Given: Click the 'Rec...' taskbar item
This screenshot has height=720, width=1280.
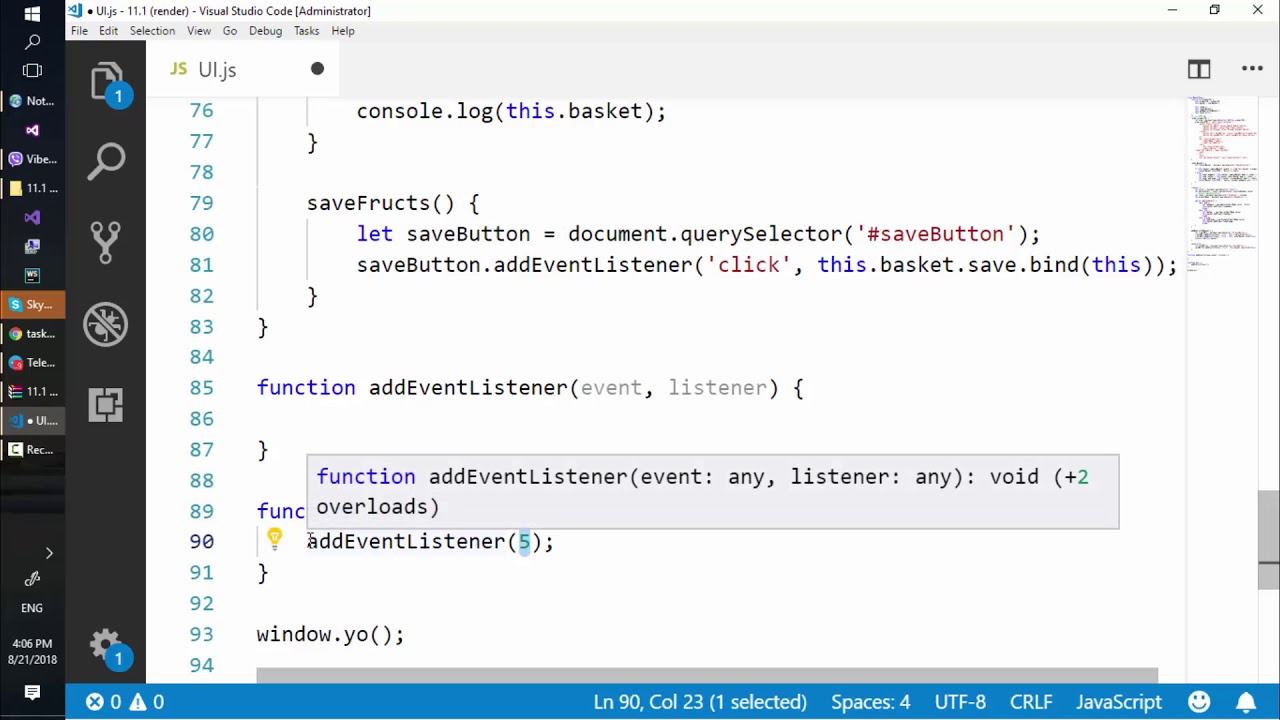Looking at the screenshot, I should [32, 449].
